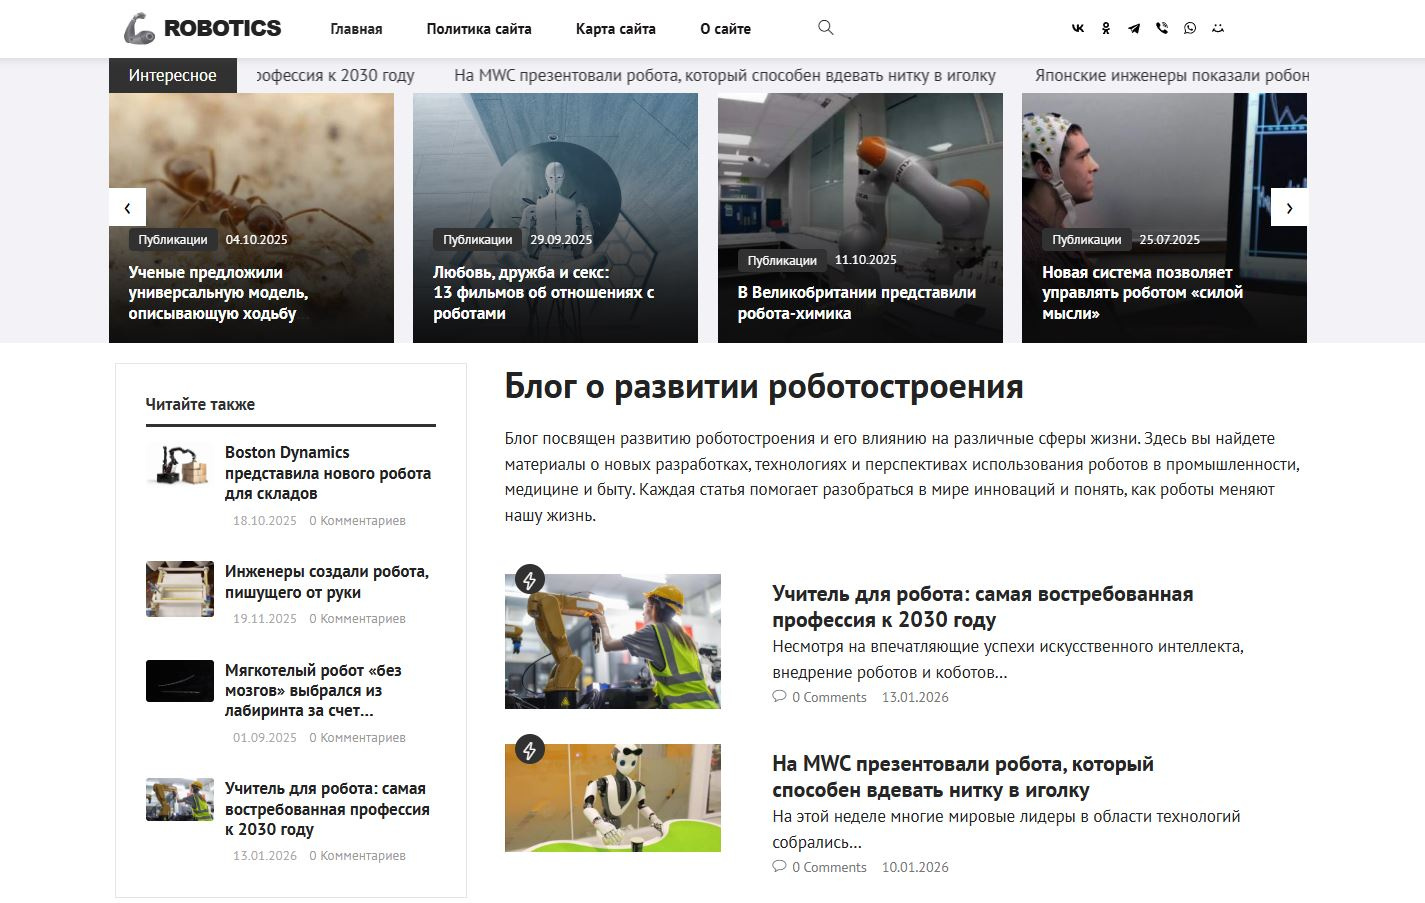The width and height of the screenshot is (1425, 903).
Task: Open the slide «Любовь, дружба и секс: 13 фильмов»
Action: point(544,293)
